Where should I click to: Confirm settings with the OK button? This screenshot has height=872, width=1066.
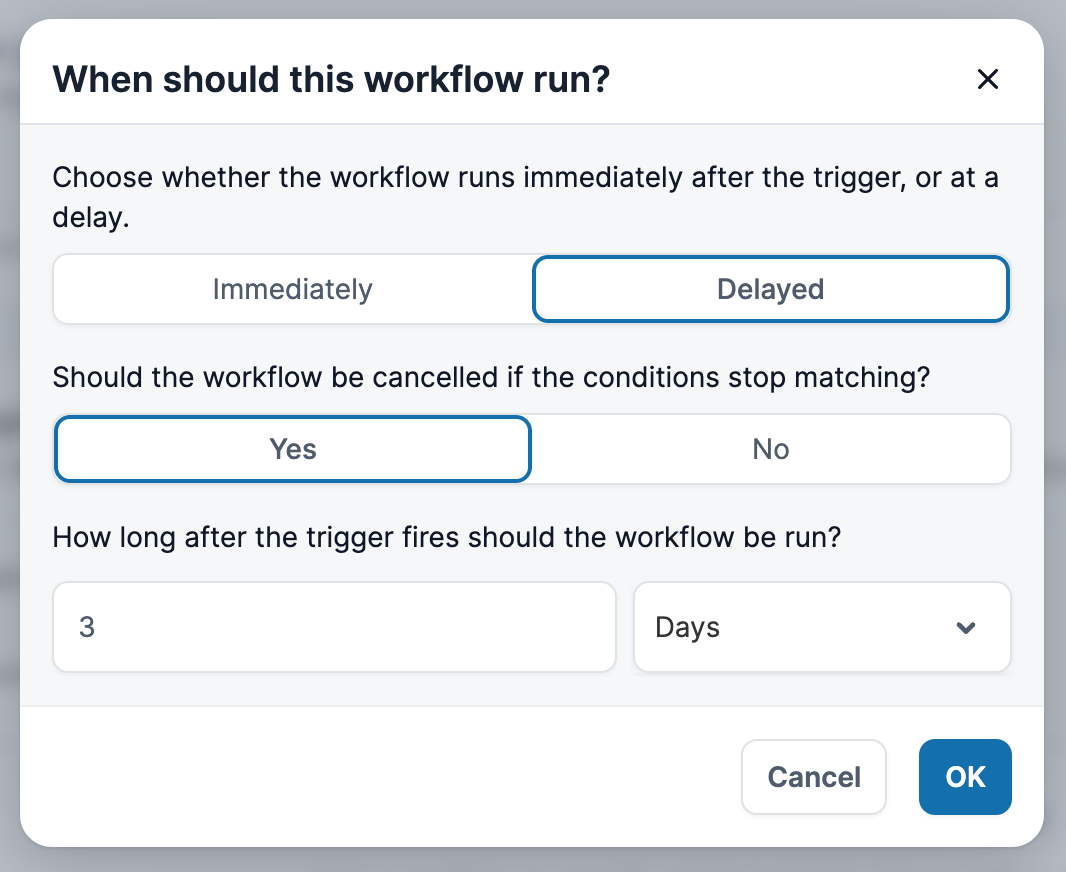(x=965, y=777)
